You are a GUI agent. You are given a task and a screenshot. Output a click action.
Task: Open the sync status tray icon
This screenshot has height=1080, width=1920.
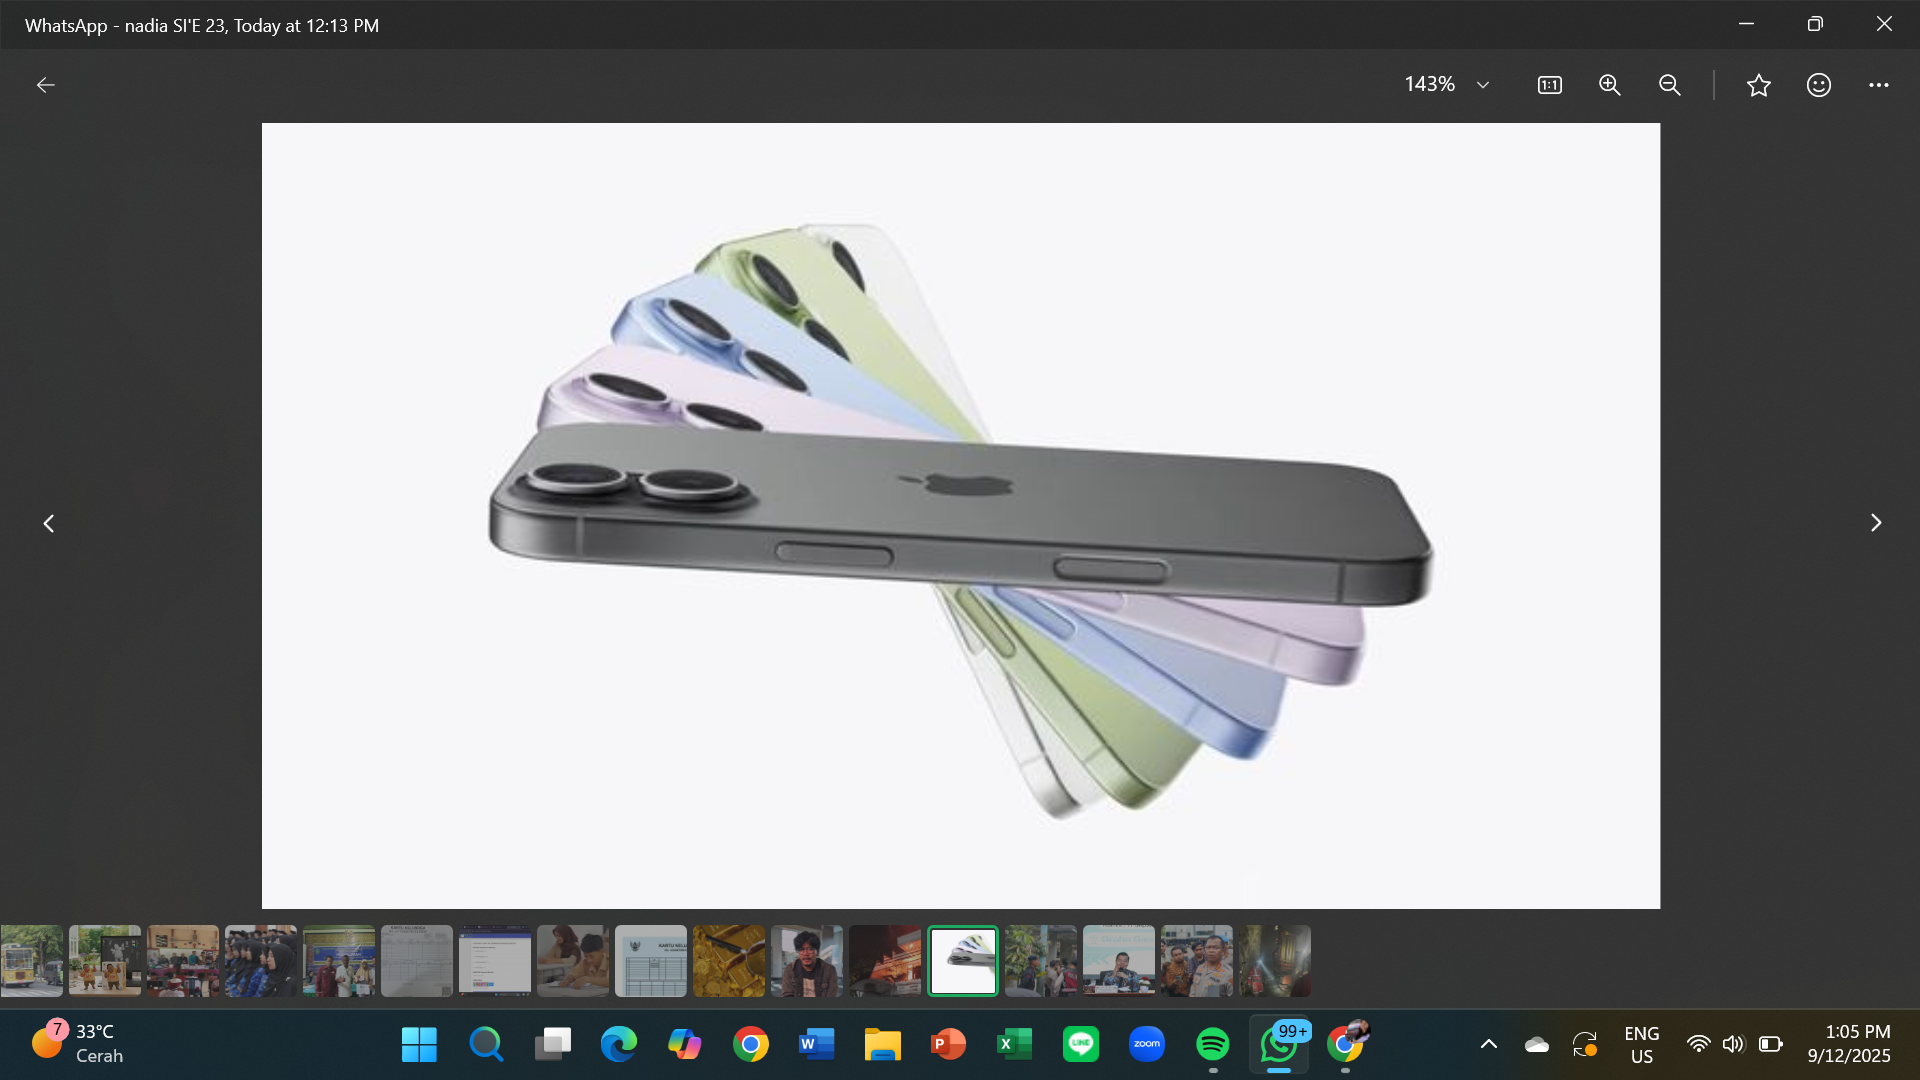(1585, 1045)
